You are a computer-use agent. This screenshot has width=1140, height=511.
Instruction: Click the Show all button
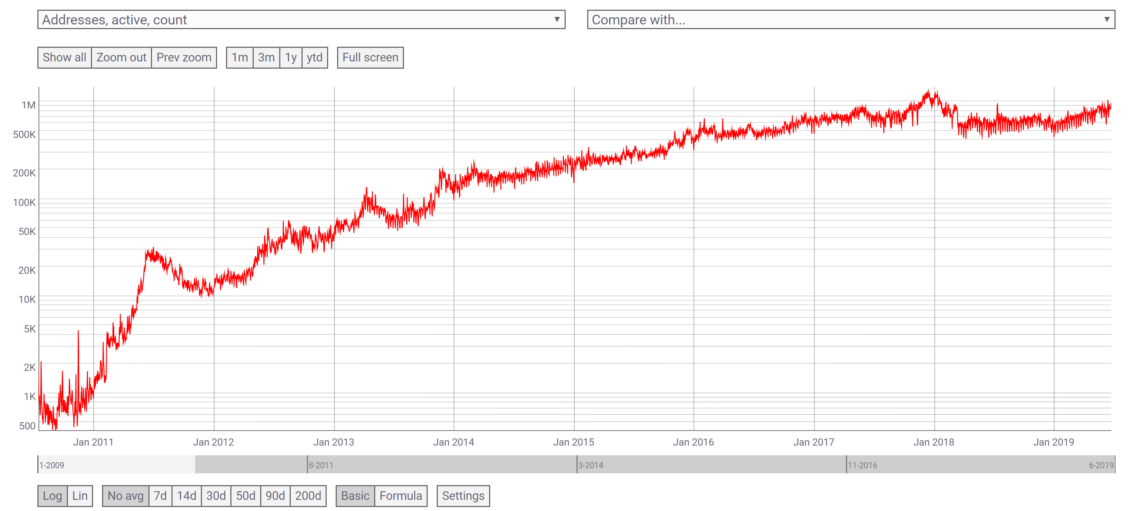[x=64, y=58]
